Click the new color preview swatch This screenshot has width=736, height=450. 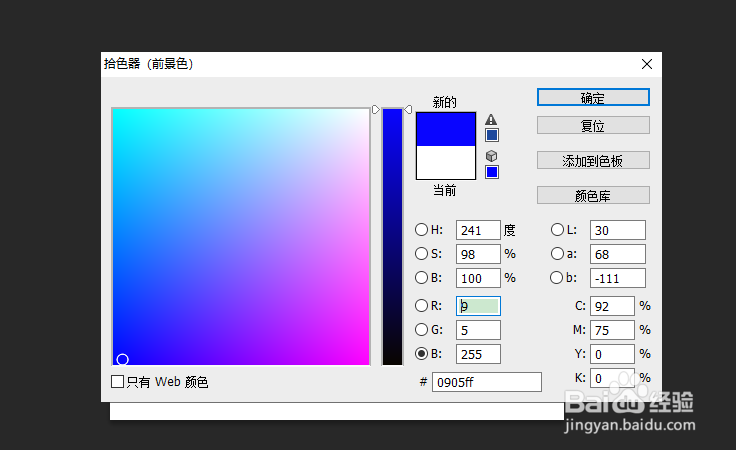pos(446,129)
